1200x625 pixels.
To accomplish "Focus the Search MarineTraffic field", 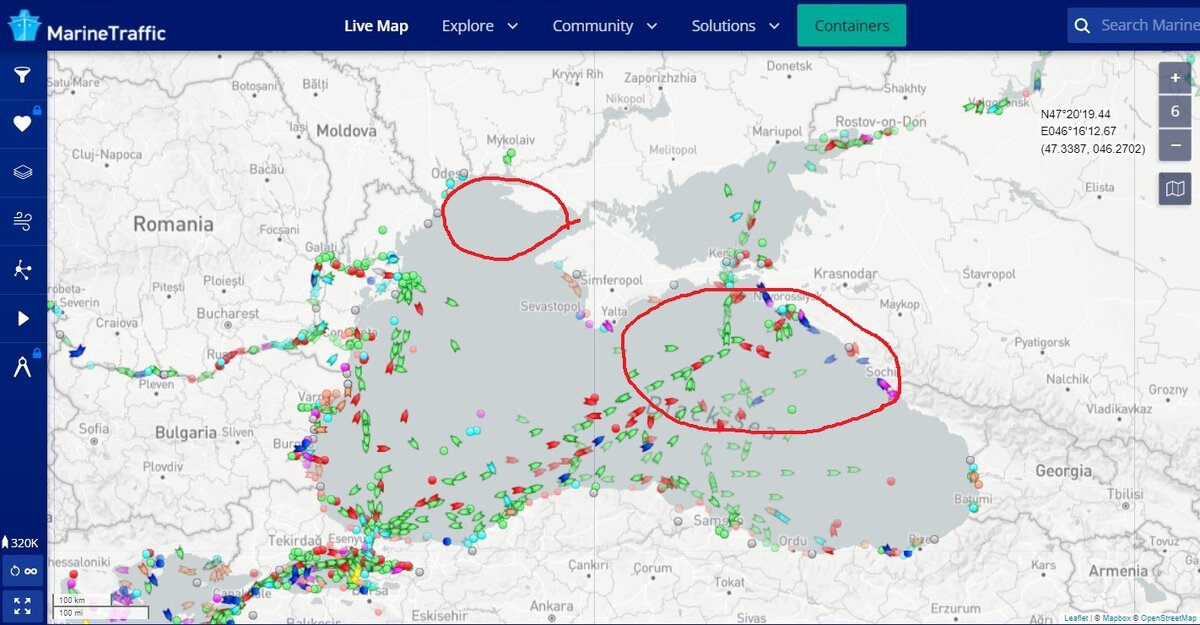I will tap(1134, 25).
